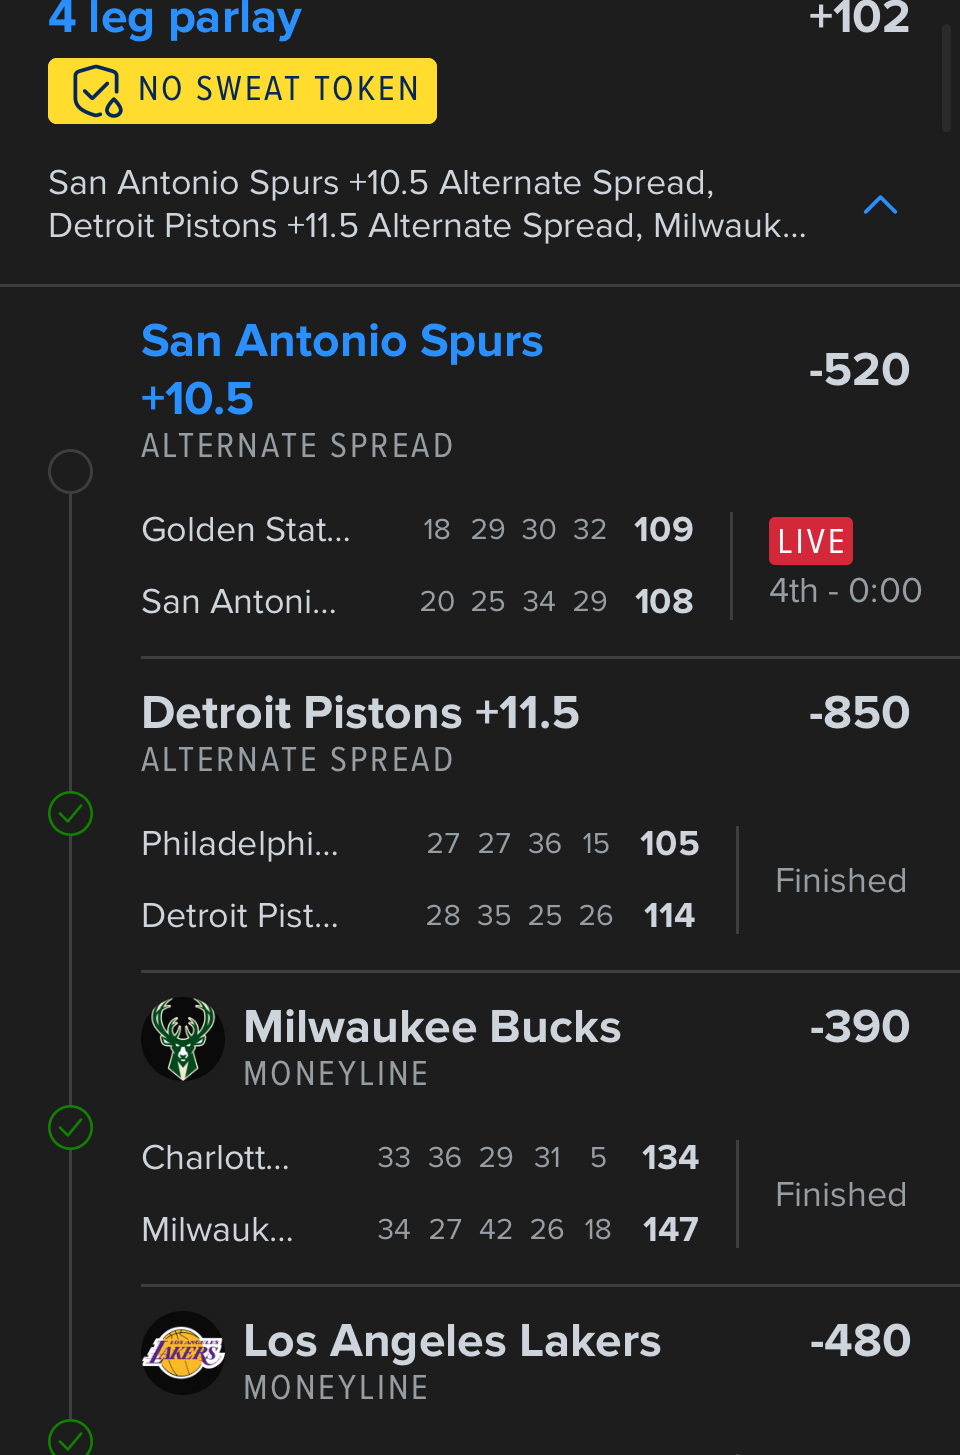Click the -520 odds for Spurs
The height and width of the screenshot is (1455, 960).
pyautogui.click(x=859, y=369)
